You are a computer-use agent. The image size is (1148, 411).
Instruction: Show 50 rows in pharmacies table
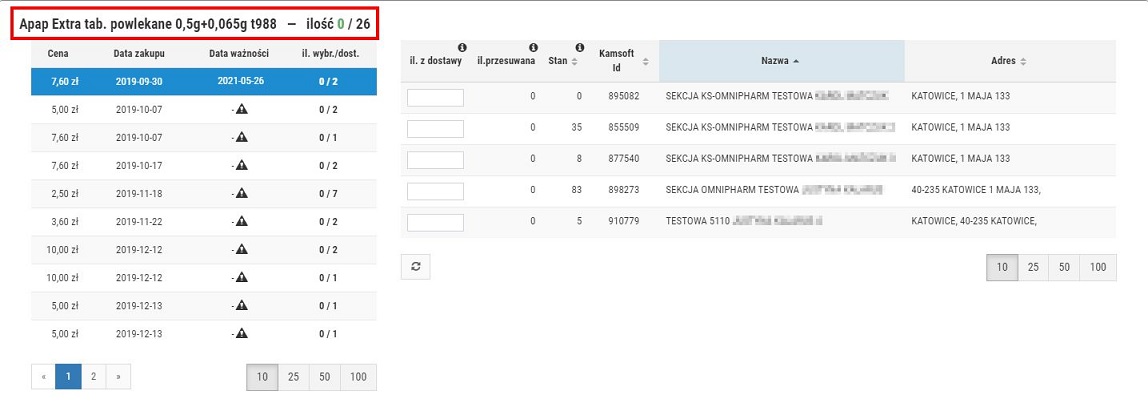click(1064, 267)
